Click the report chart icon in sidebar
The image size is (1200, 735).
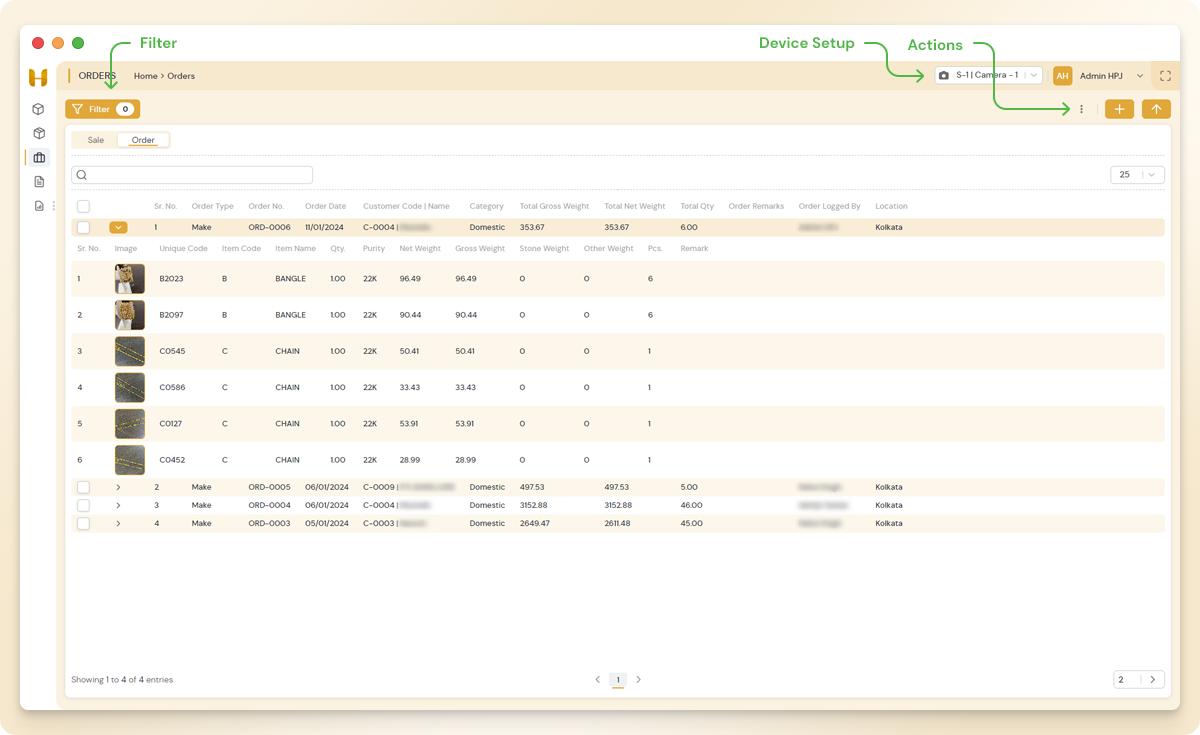point(39,206)
